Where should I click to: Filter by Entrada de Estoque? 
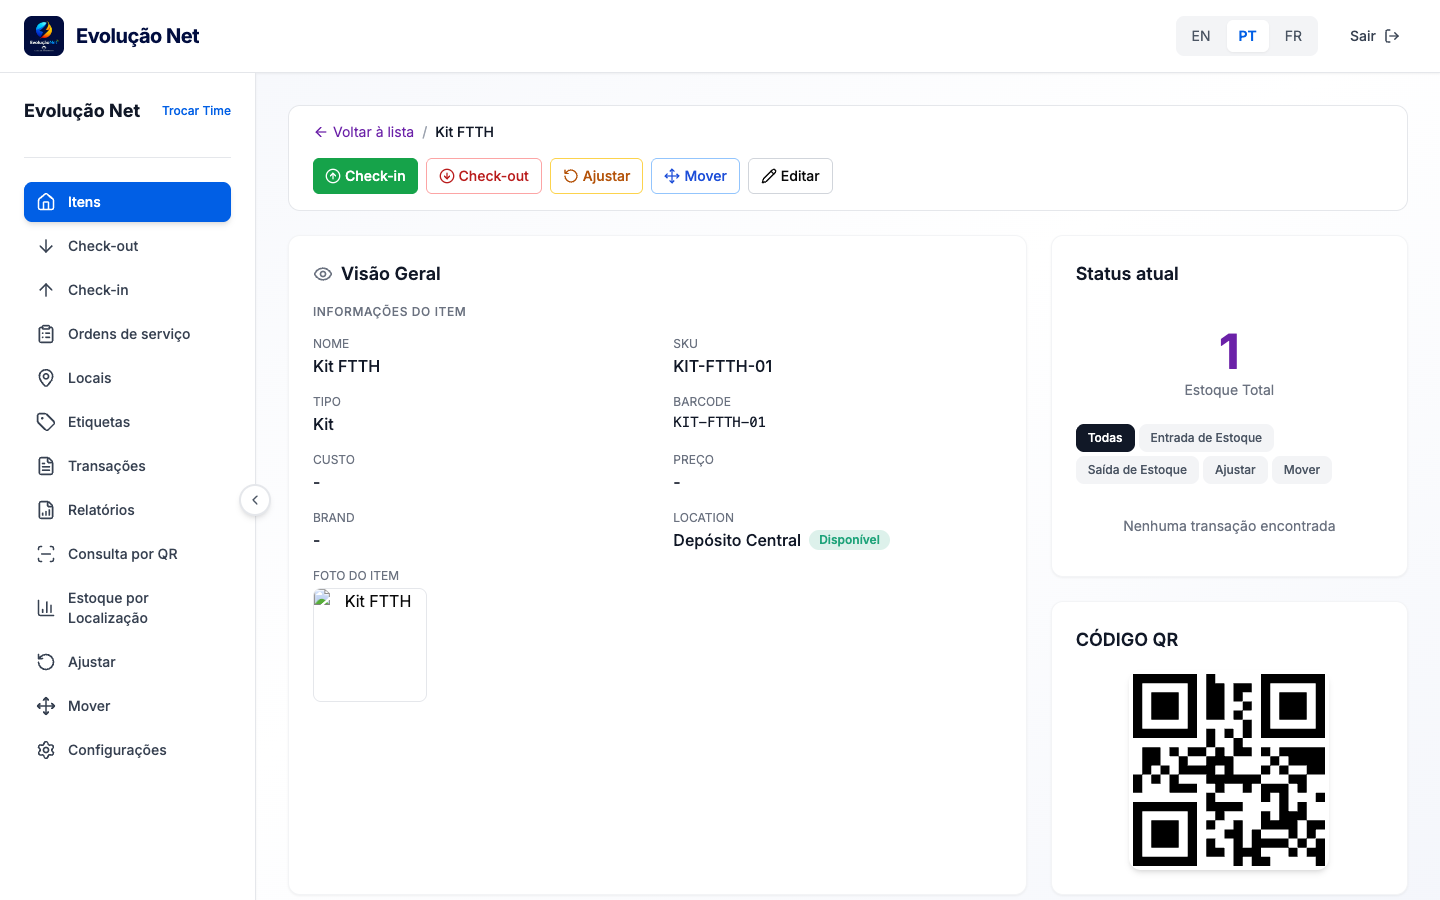tap(1206, 438)
